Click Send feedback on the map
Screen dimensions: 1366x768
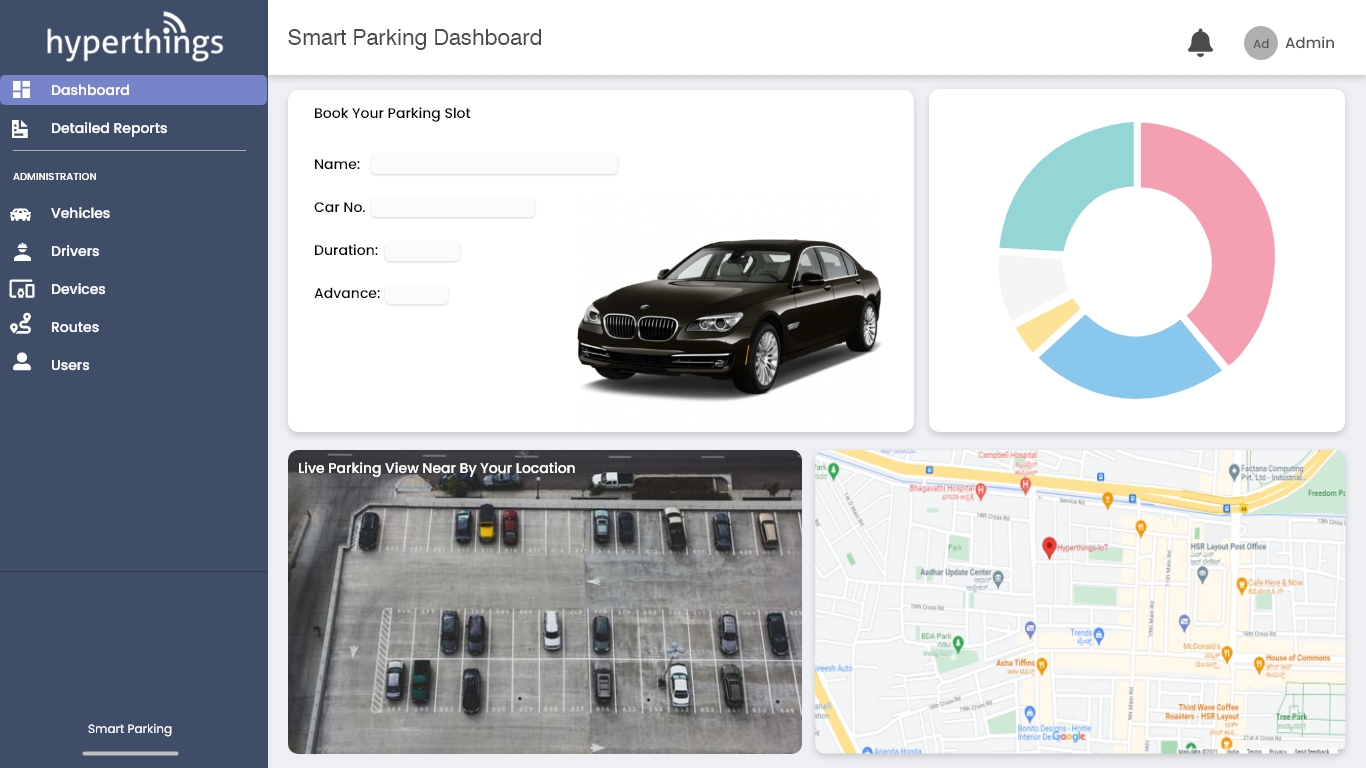1313,752
